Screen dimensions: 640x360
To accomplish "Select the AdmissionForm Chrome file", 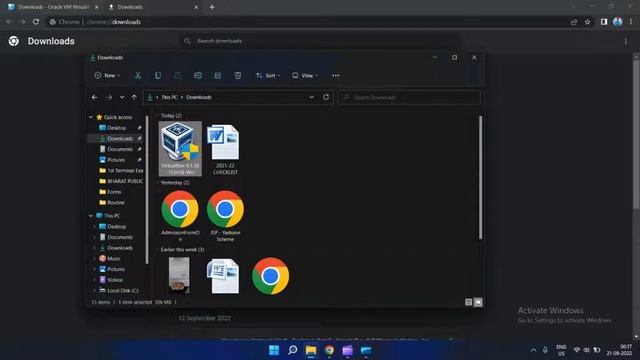I will 180,216.
